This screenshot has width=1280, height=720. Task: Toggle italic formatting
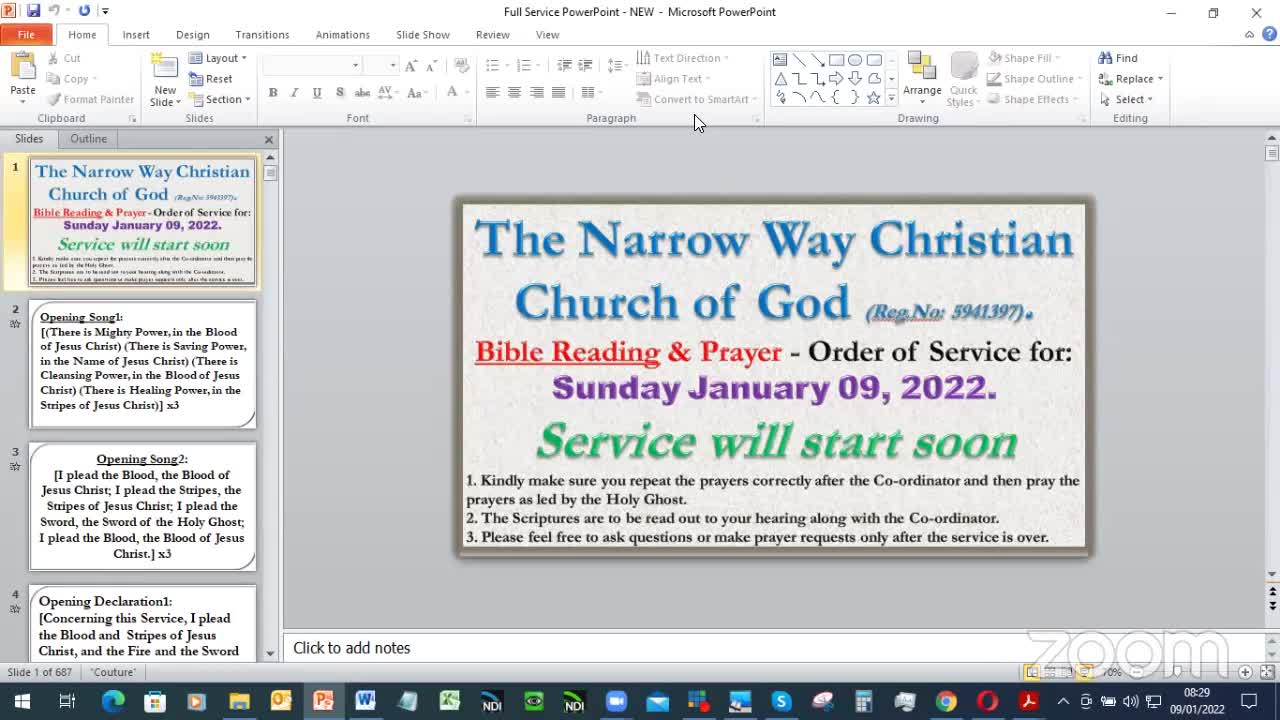[294, 92]
